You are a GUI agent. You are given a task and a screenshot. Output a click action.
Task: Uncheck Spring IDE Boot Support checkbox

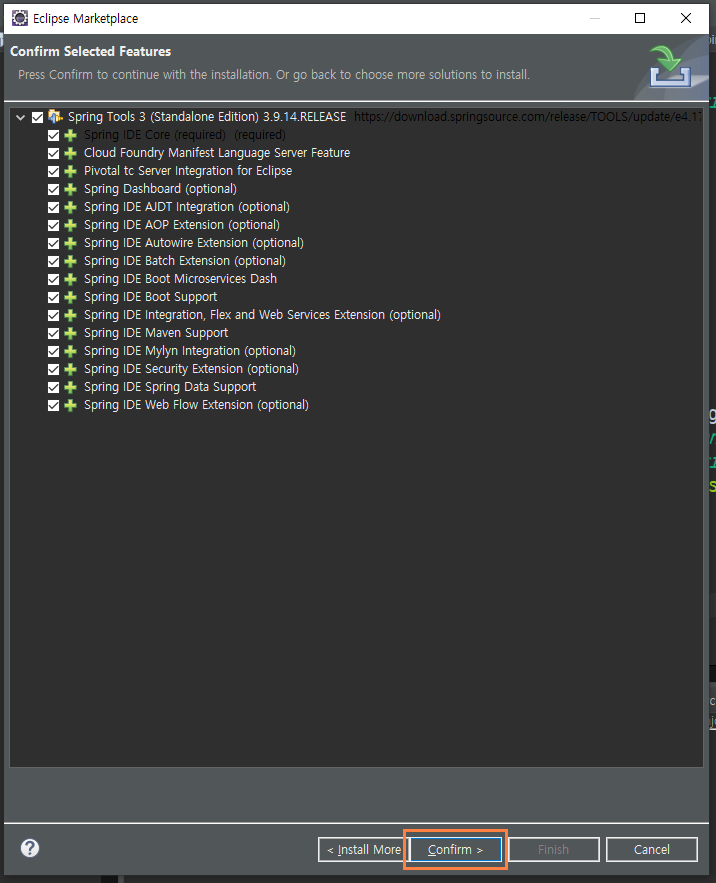click(54, 297)
